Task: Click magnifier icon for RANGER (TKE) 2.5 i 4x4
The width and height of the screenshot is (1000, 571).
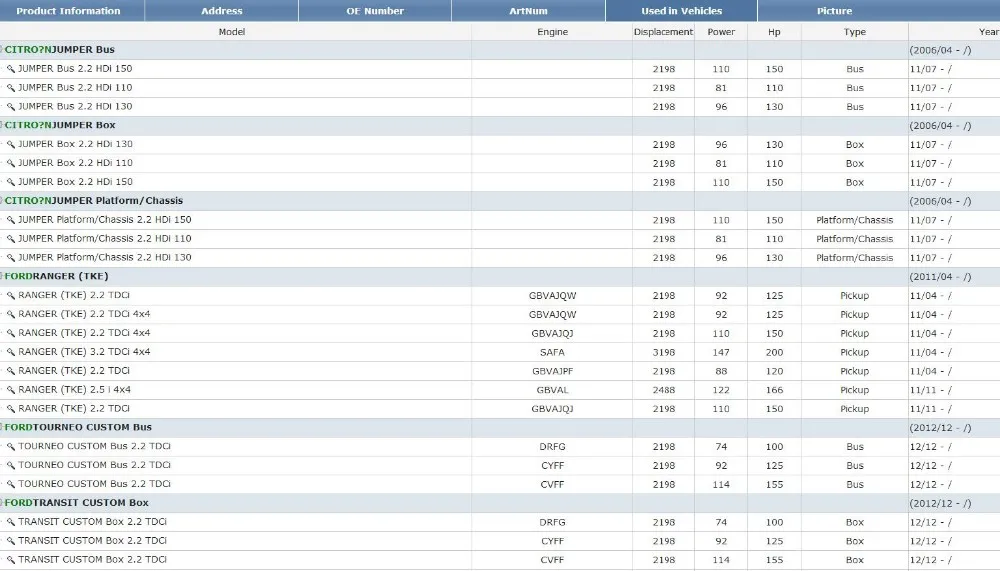Action: pos(11,390)
